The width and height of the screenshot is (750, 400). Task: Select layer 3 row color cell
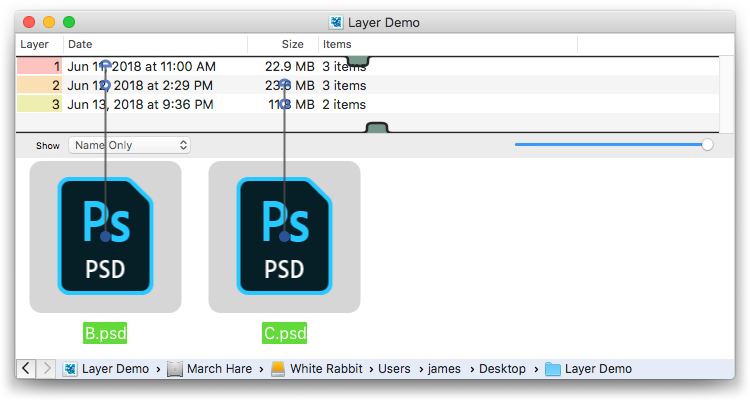pos(39,104)
